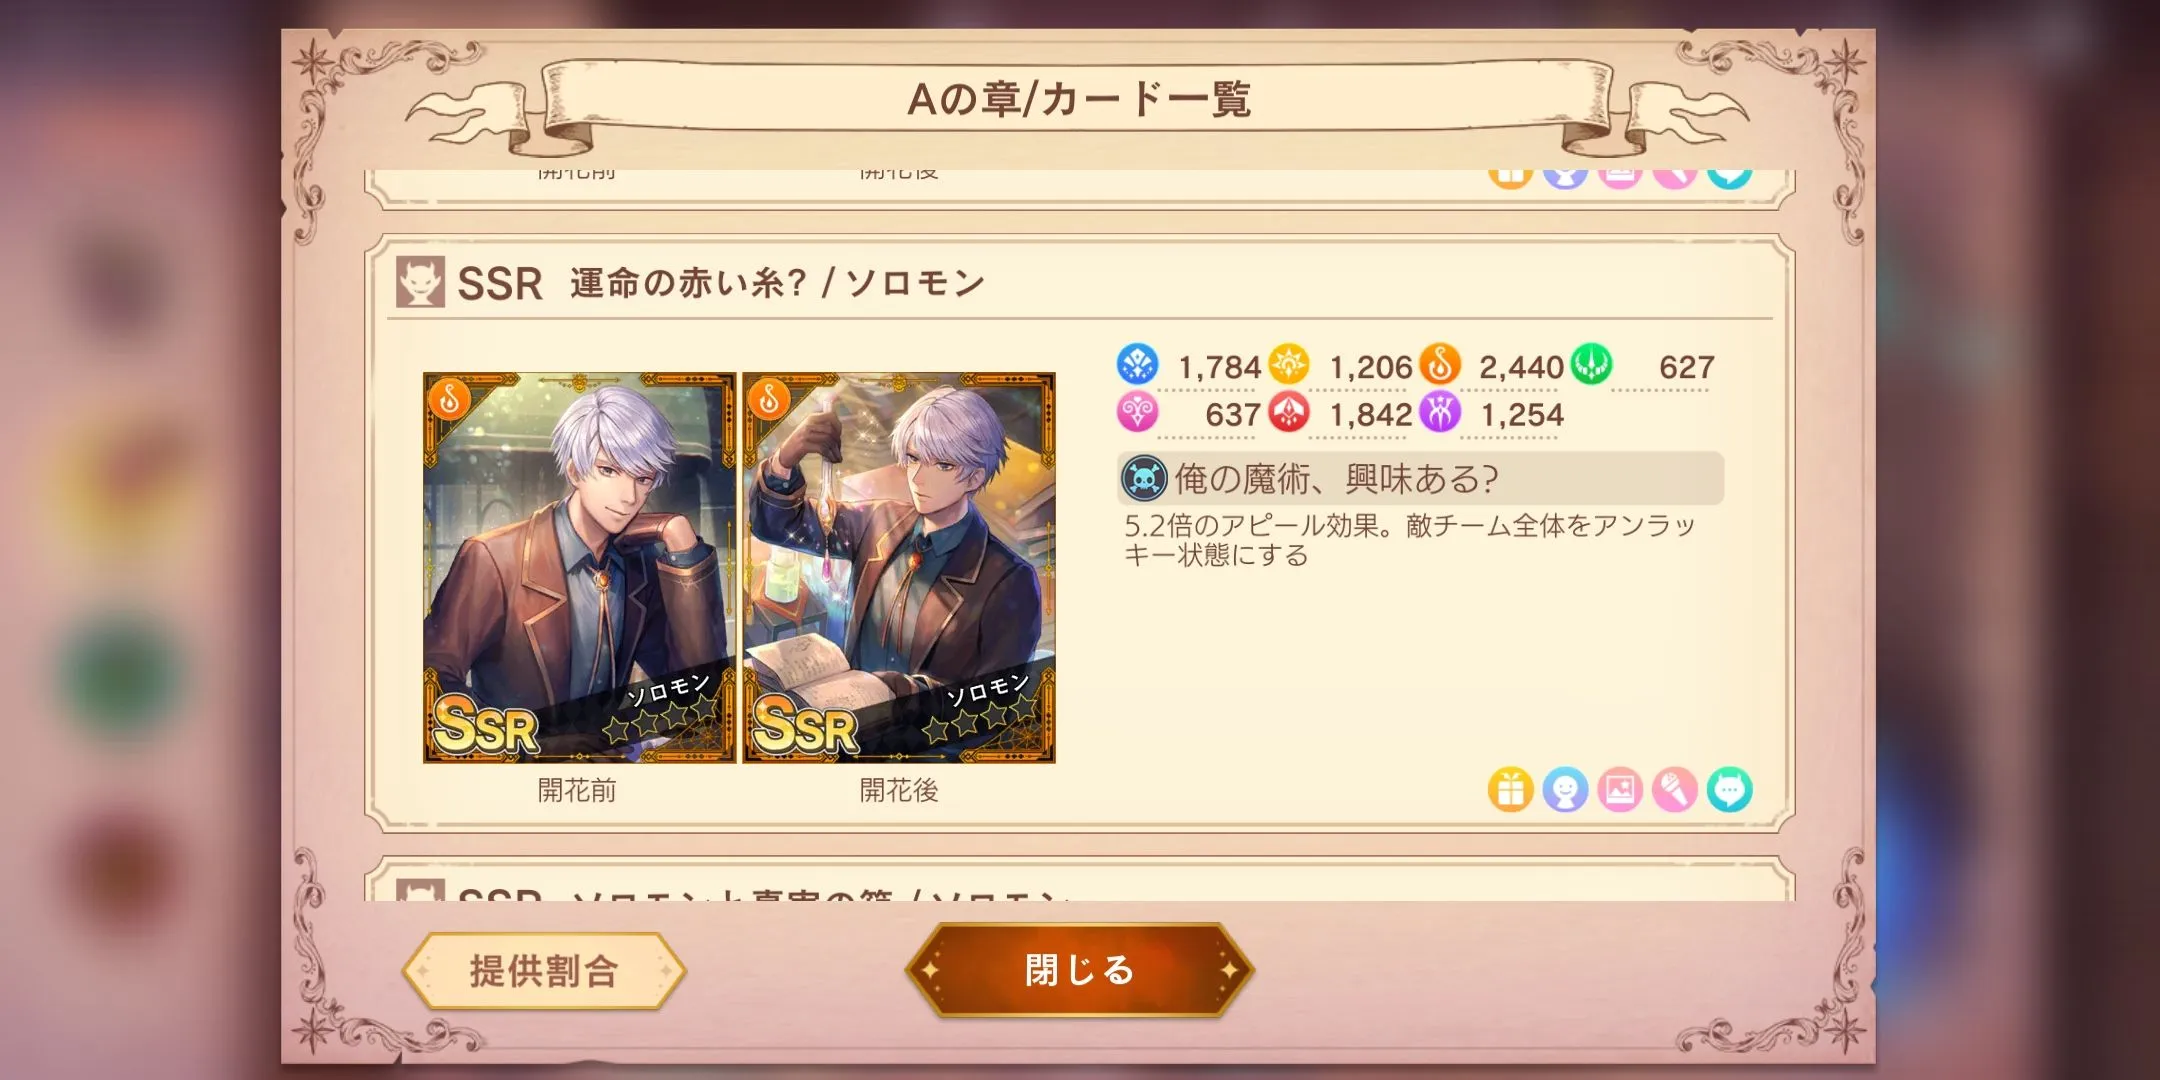
Task: Select the purple stat icon beside 1,254
Action: (x=1439, y=412)
